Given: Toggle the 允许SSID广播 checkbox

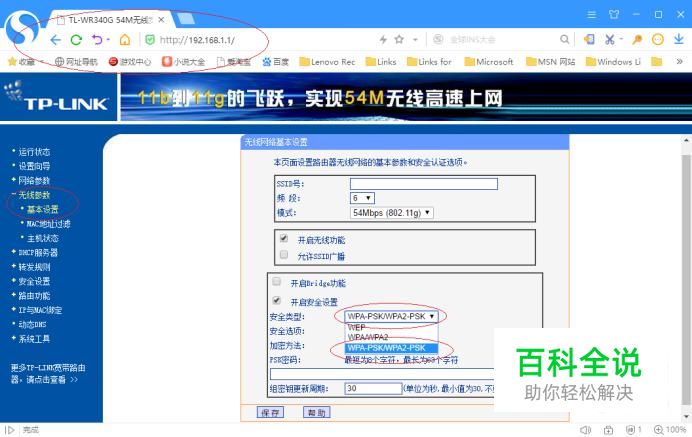Looking at the screenshot, I should (284, 255).
